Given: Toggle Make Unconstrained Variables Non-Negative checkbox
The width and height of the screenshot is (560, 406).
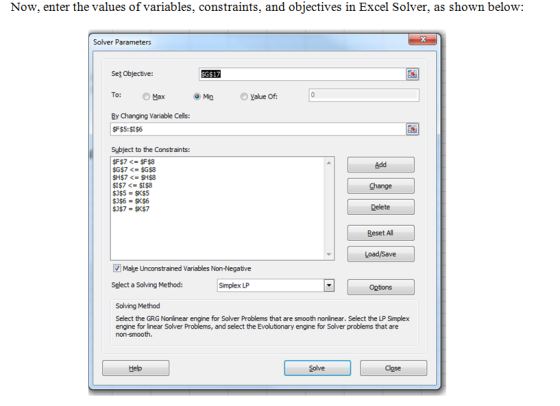Looking at the screenshot, I should pos(117,268).
